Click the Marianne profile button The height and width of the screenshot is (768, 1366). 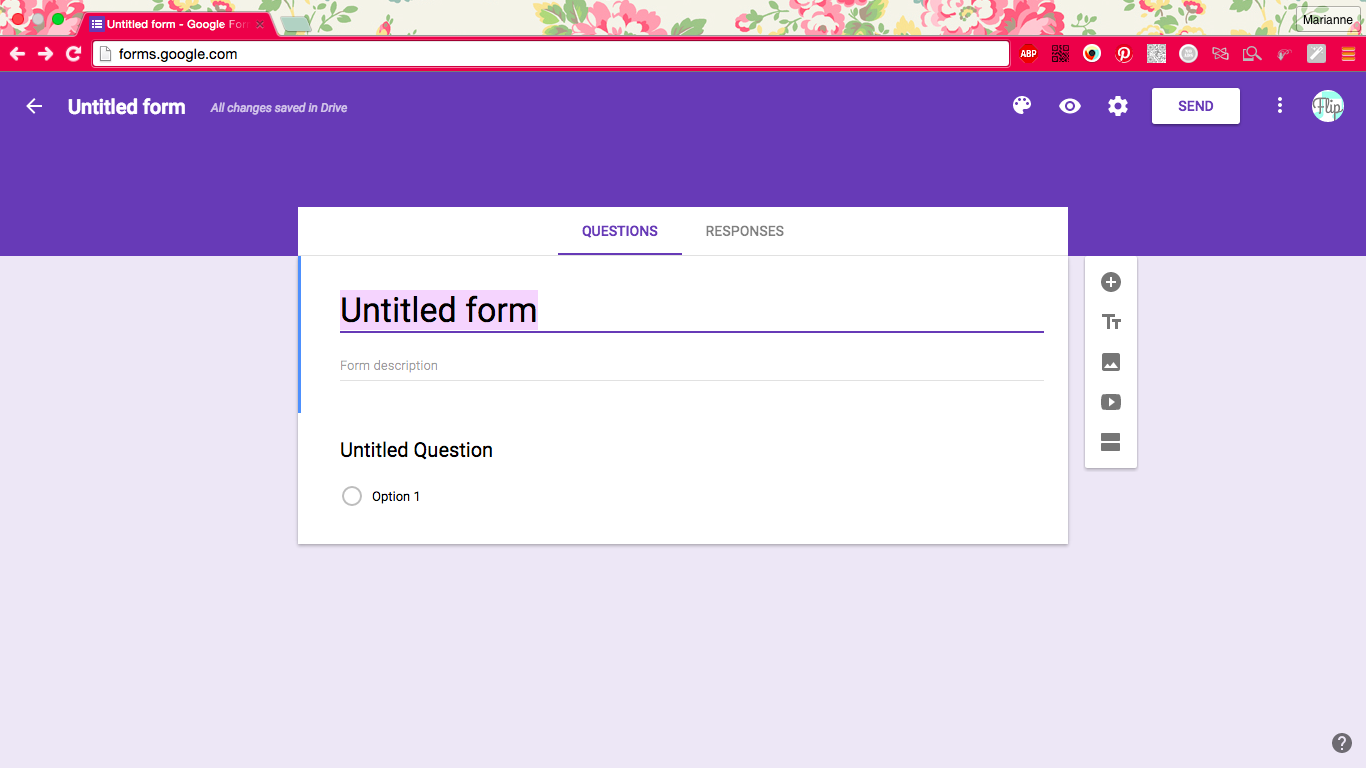coord(1328,20)
